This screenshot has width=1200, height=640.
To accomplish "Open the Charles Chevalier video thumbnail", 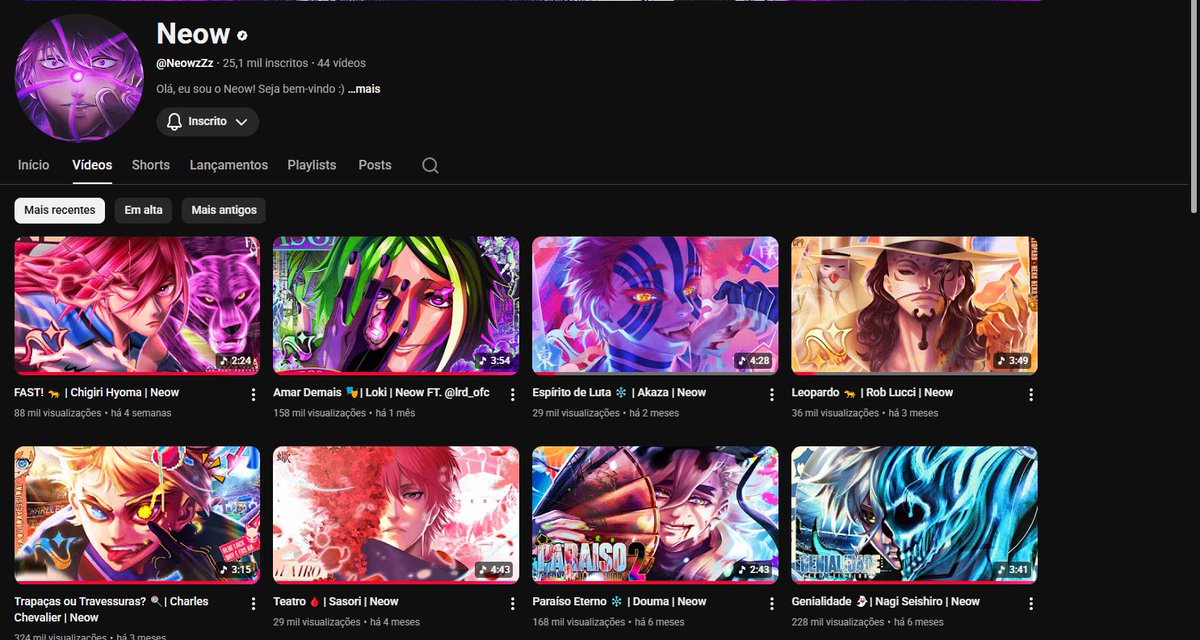I will point(137,515).
